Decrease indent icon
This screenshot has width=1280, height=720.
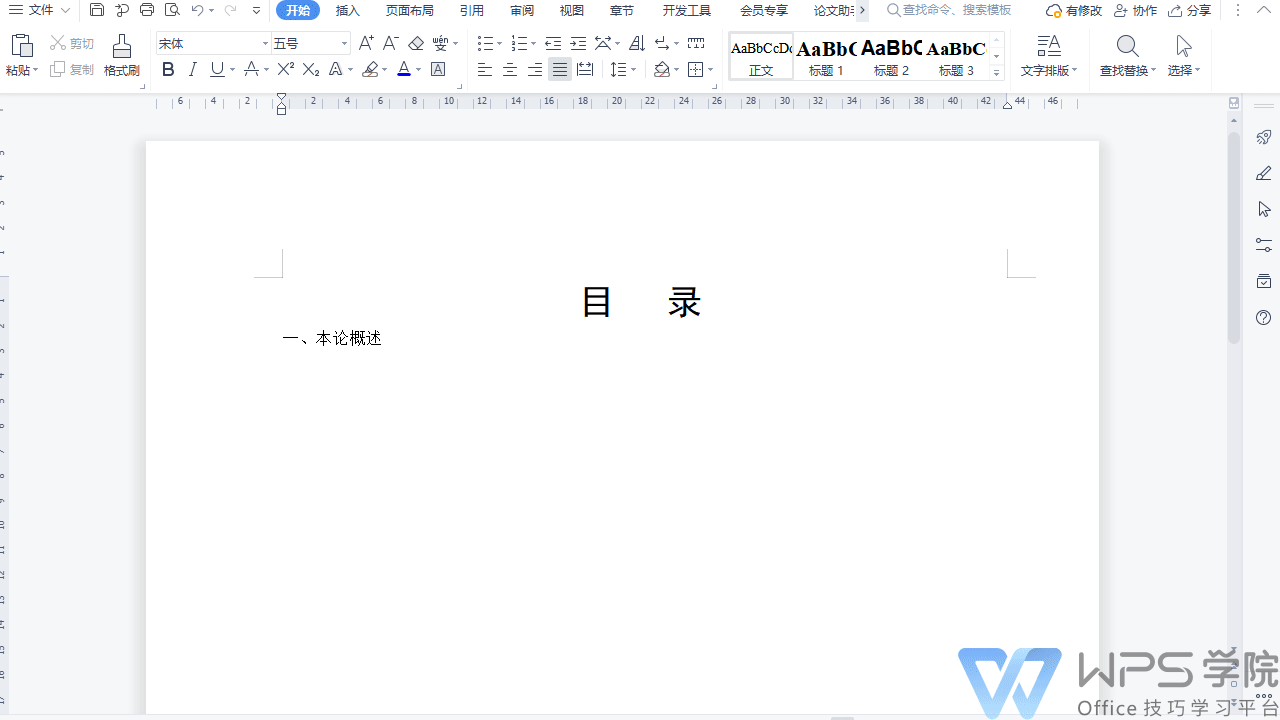[x=553, y=43]
